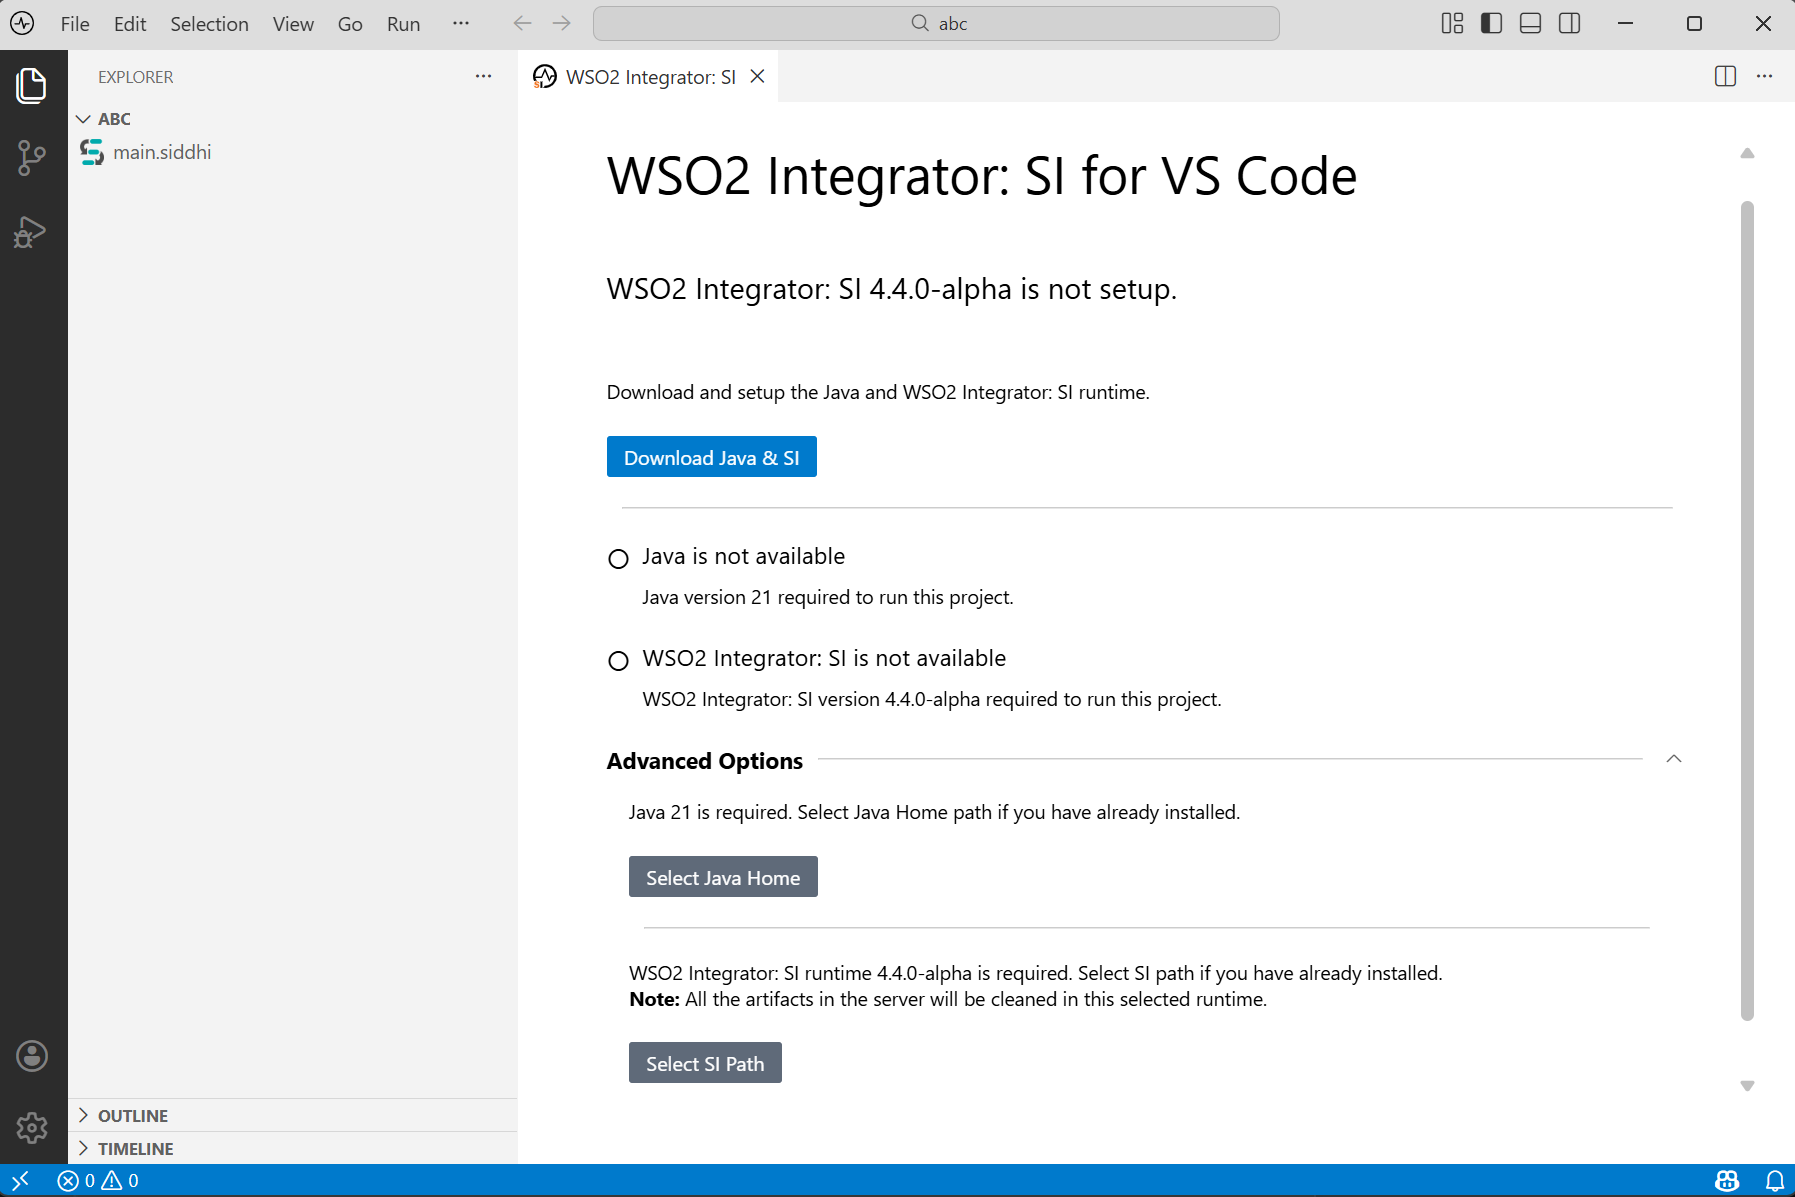
Task: Click the 'Advanced Options' heading label
Action: point(705,761)
